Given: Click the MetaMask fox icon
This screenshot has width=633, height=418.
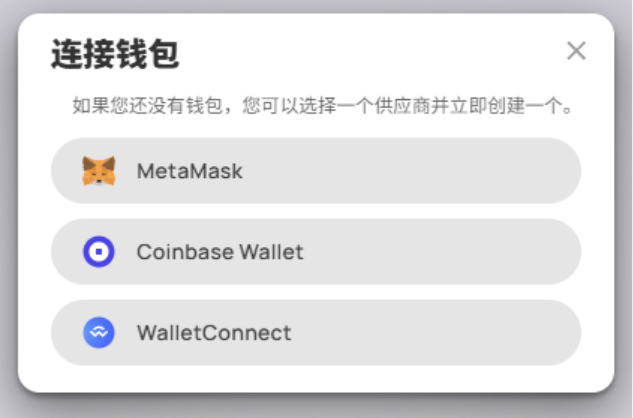Looking at the screenshot, I should click(x=99, y=171).
